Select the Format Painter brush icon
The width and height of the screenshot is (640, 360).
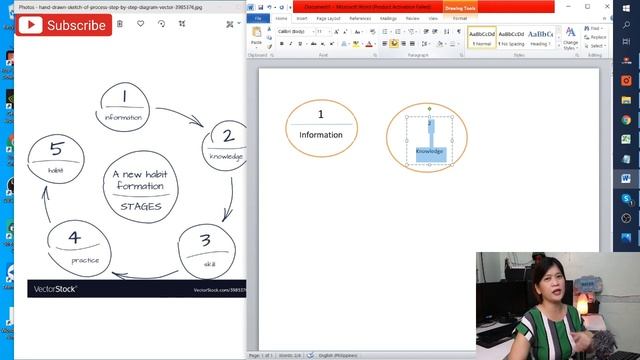coord(269,46)
